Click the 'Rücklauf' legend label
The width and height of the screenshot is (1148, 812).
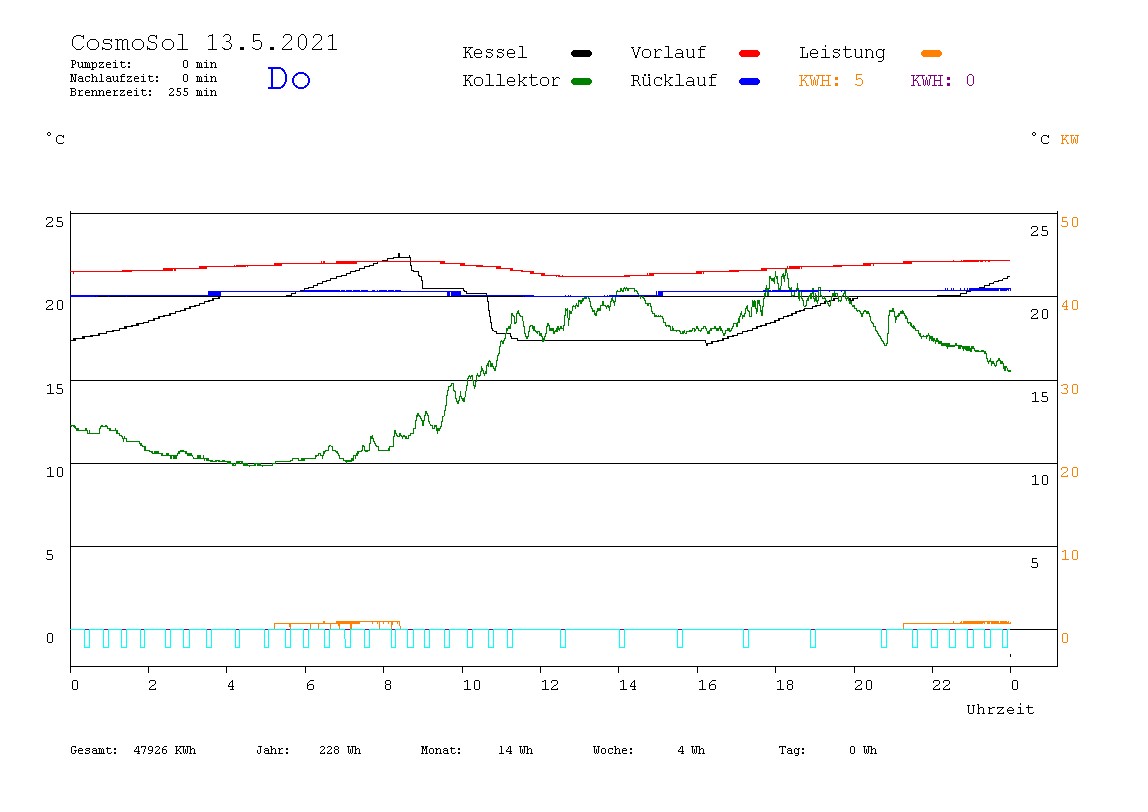point(674,81)
